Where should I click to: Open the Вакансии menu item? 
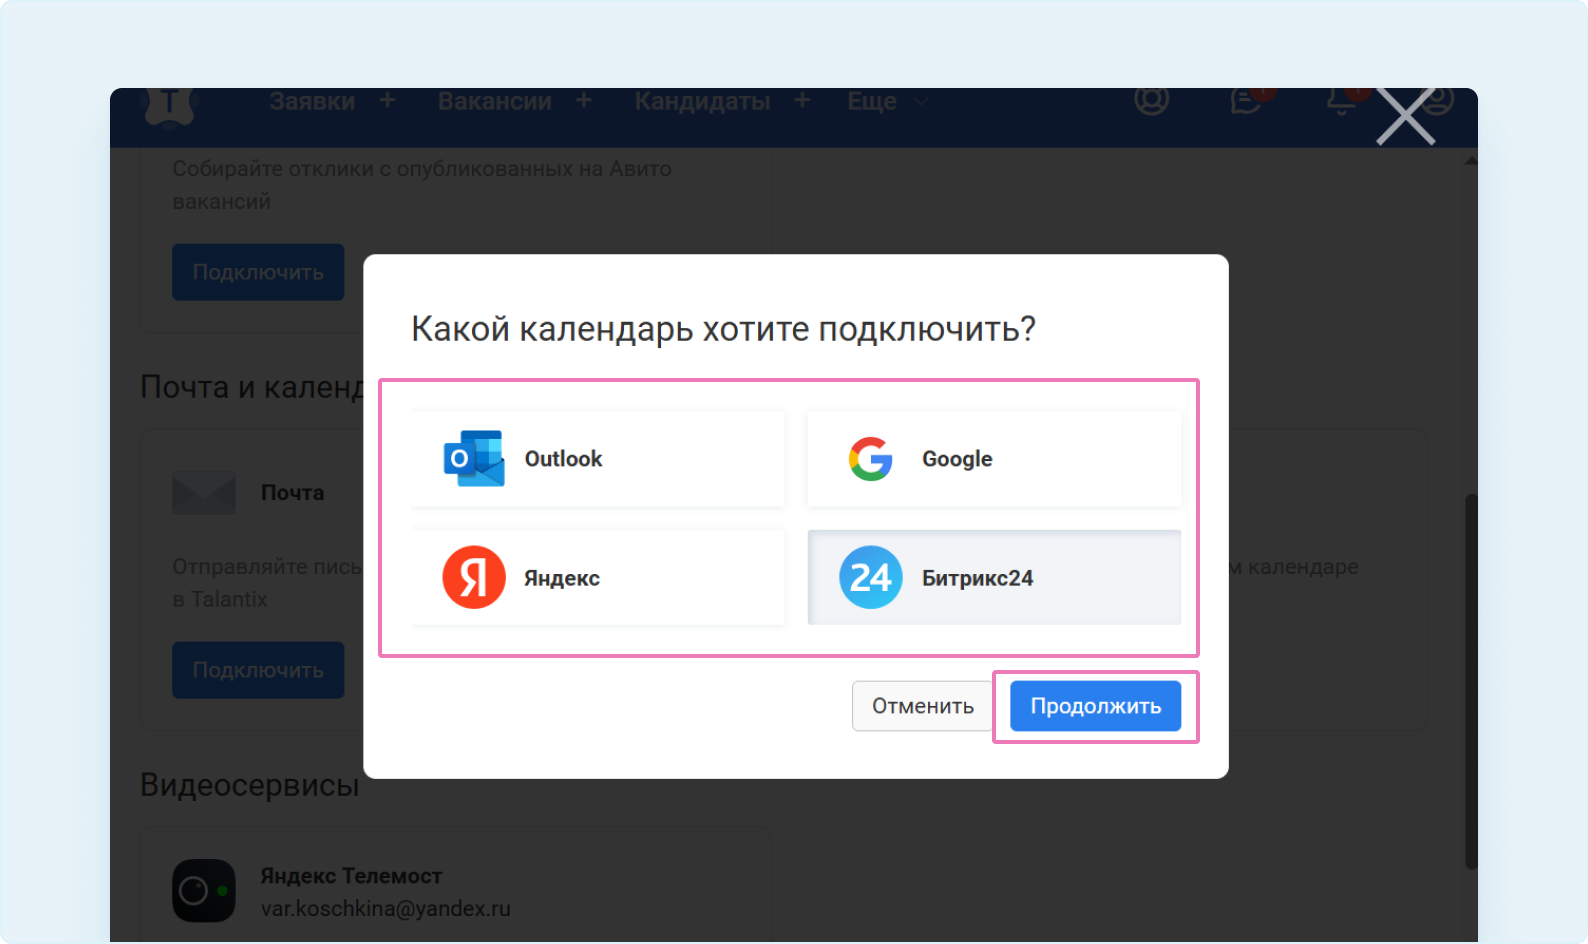coord(495,101)
